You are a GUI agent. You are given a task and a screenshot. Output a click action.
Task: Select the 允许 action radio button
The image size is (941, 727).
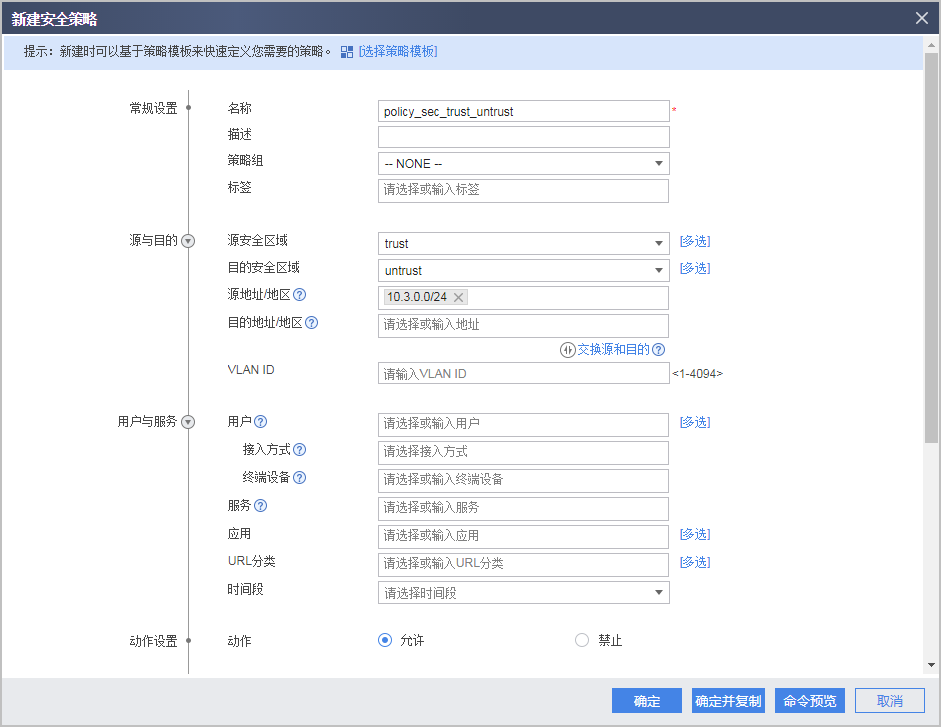[385, 641]
